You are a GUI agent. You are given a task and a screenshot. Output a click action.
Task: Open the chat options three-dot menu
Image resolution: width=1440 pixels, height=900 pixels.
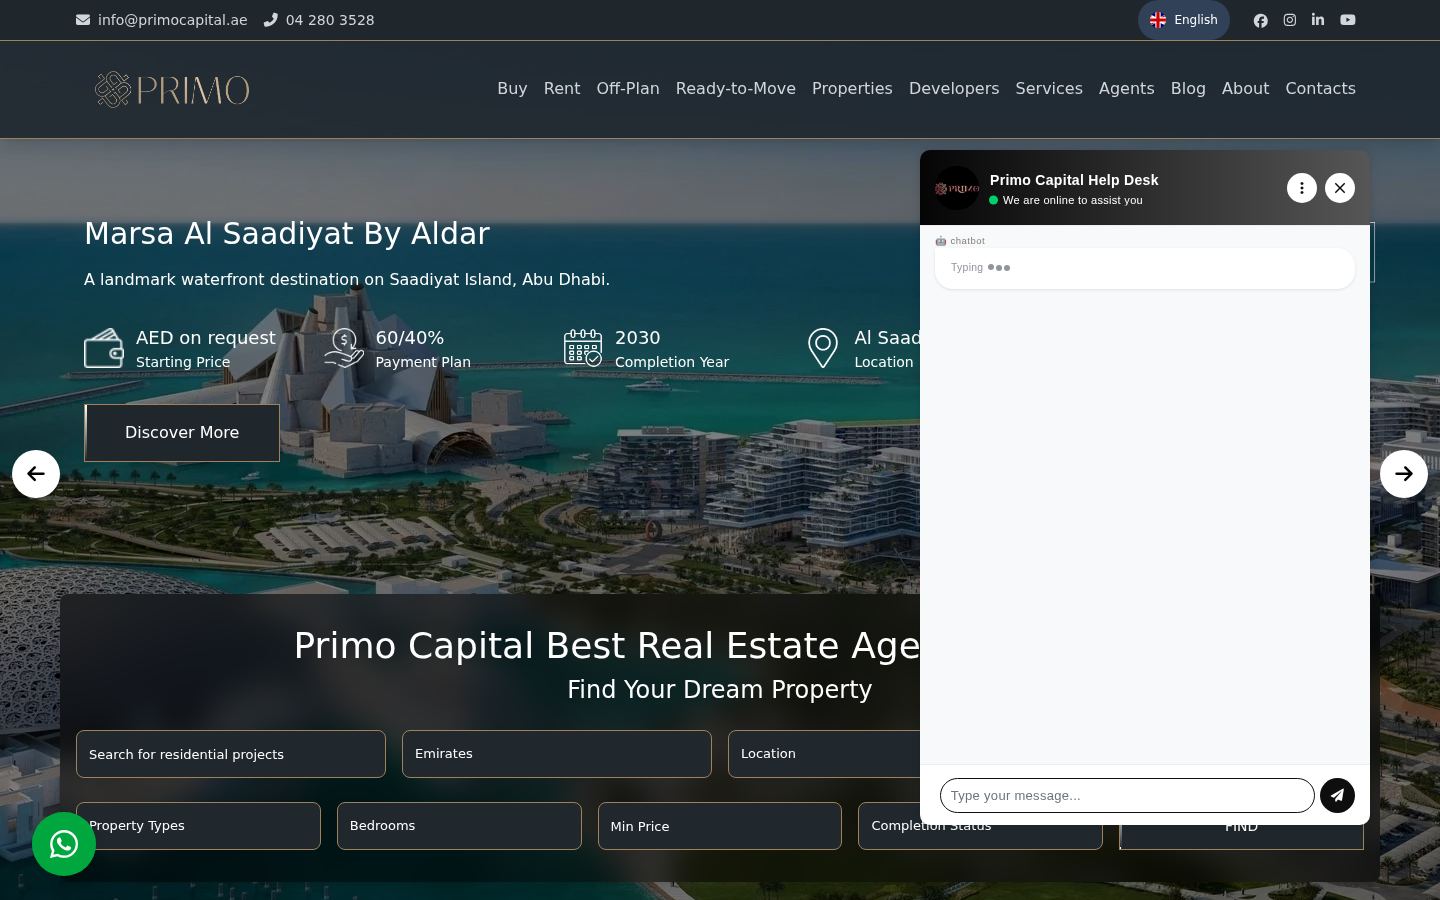tap(1301, 188)
